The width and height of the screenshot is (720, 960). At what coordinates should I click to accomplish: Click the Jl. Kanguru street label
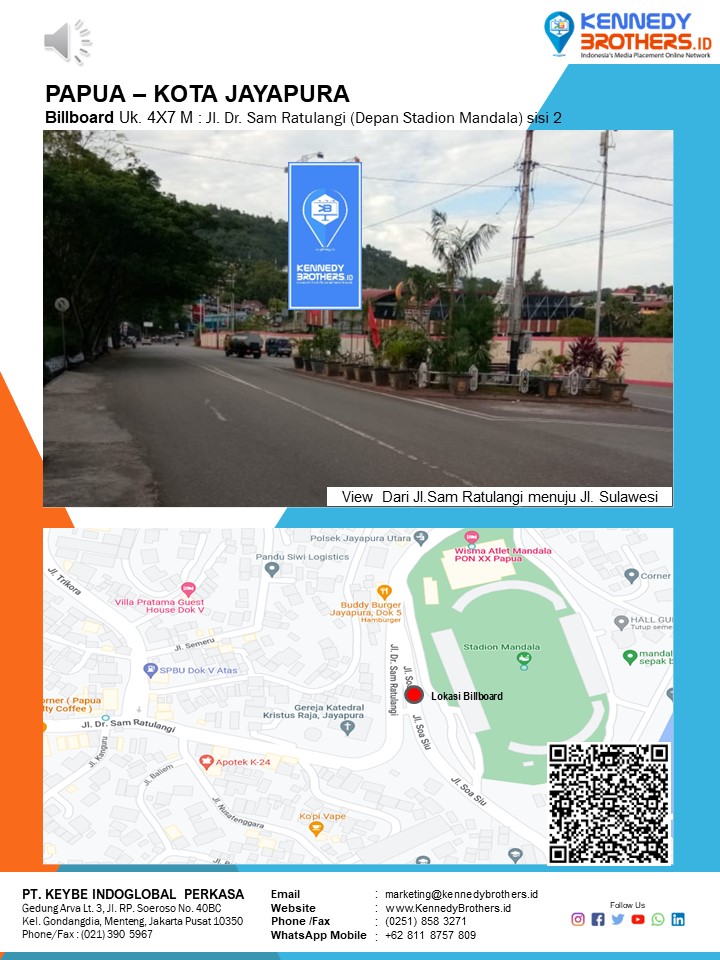(x=98, y=752)
